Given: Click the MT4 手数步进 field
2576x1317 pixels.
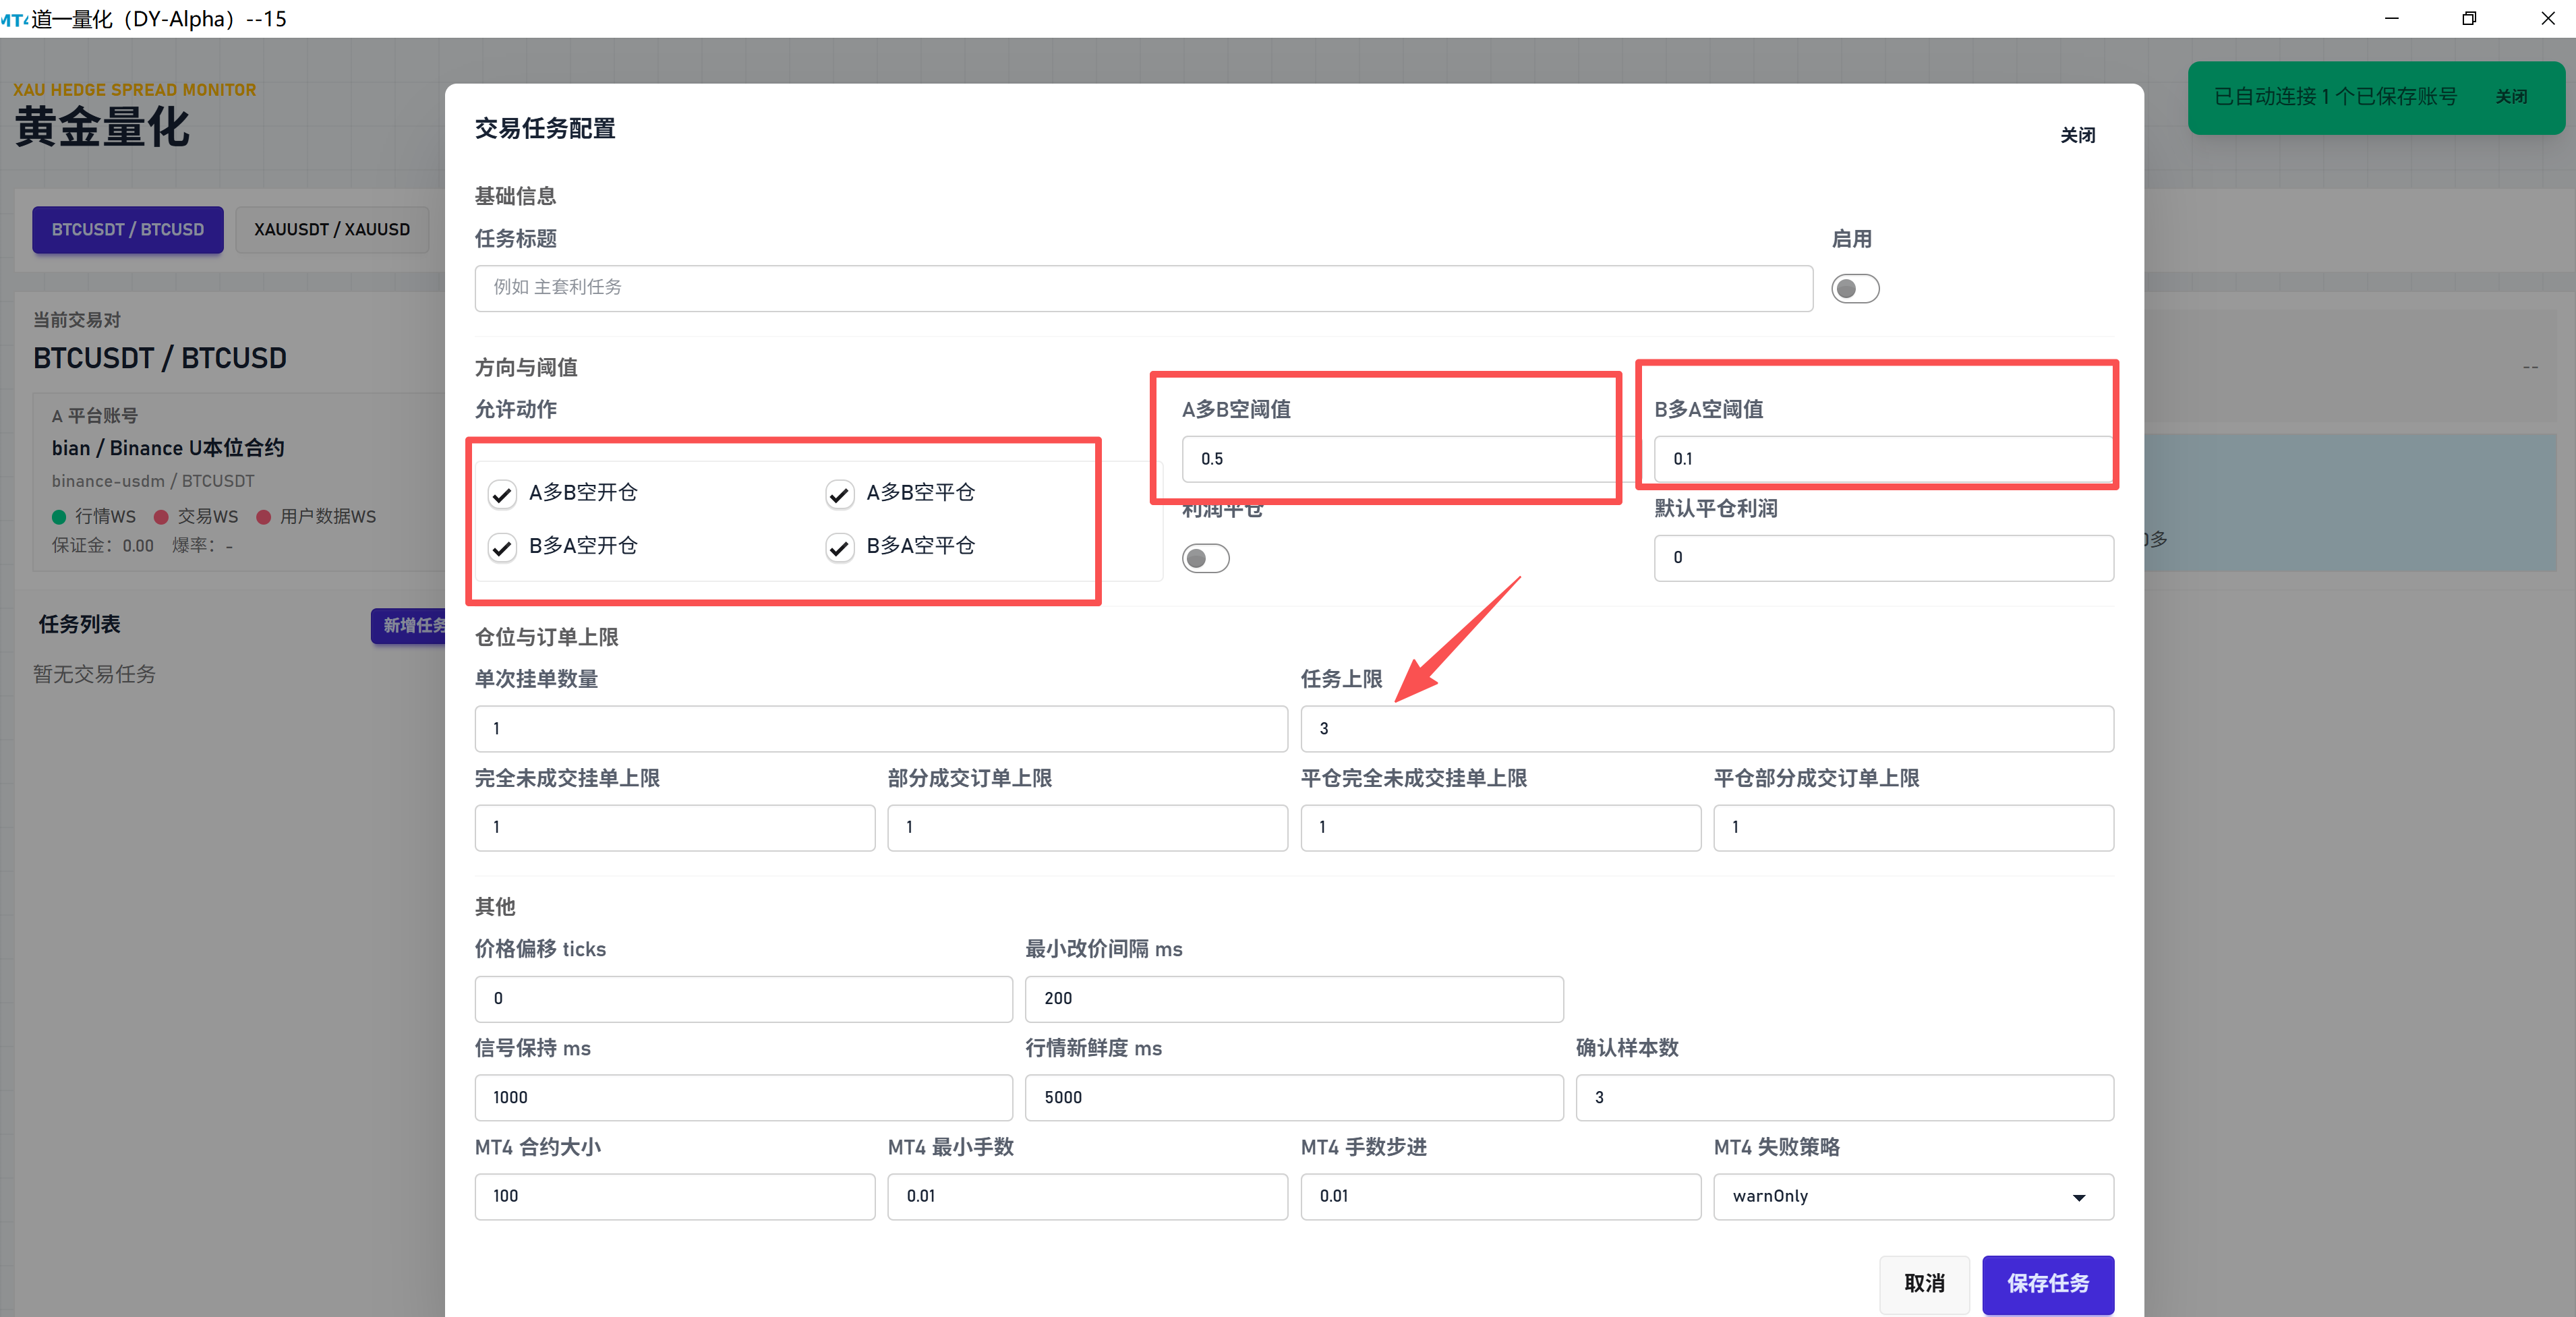Looking at the screenshot, I should click(x=1500, y=1196).
